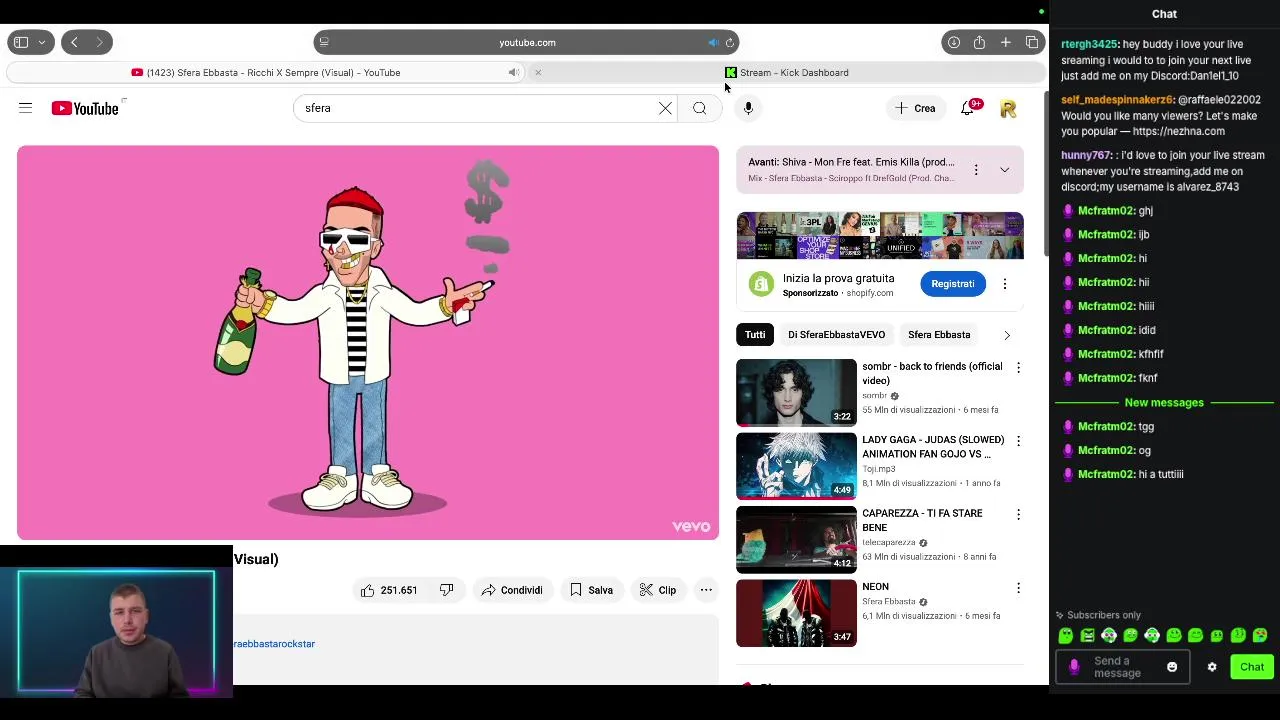The width and height of the screenshot is (1280, 720).
Task: Open the Safari share menu
Action: coord(979,42)
